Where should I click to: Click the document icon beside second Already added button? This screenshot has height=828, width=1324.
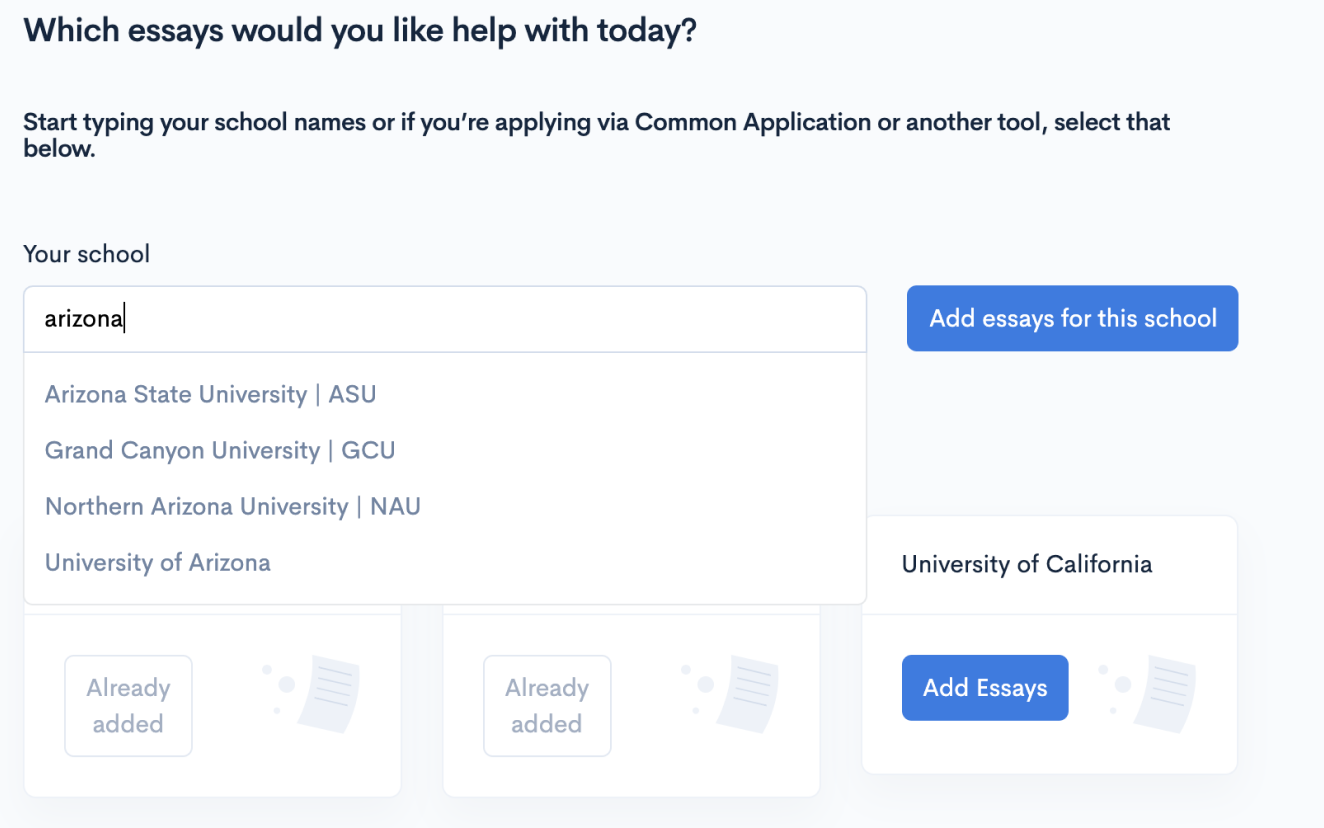(x=745, y=688)
